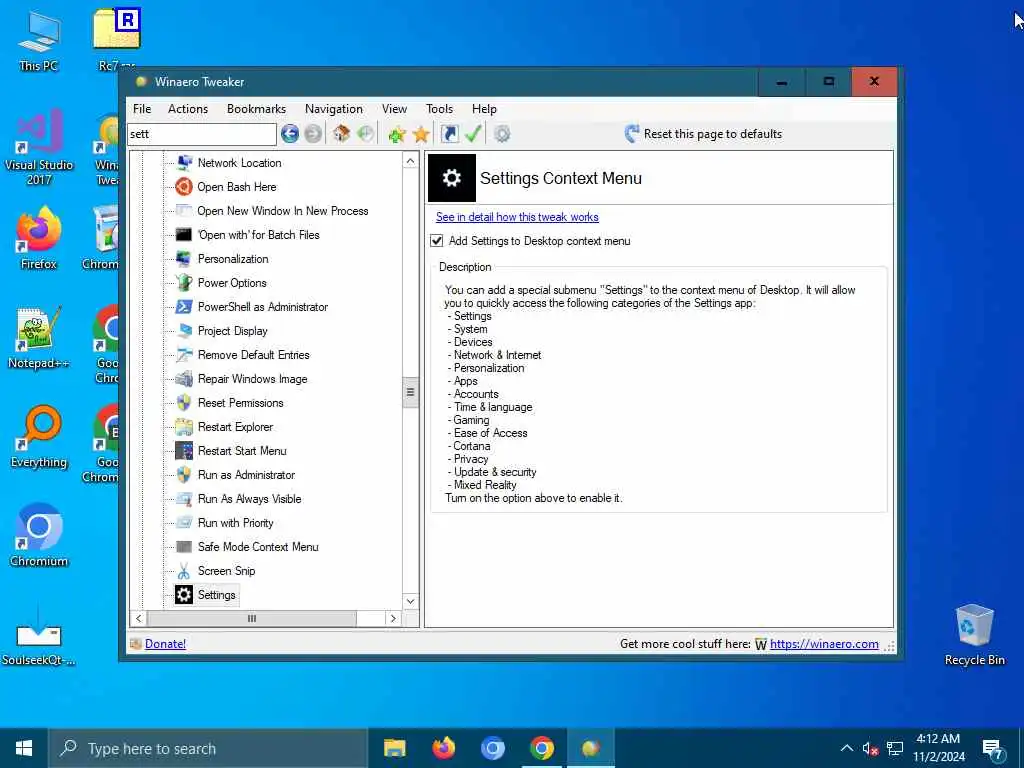Select Run As Always Visible in tree
Image resolution: width=1024 pixels, height=768 pixels.
coord(249,499)
